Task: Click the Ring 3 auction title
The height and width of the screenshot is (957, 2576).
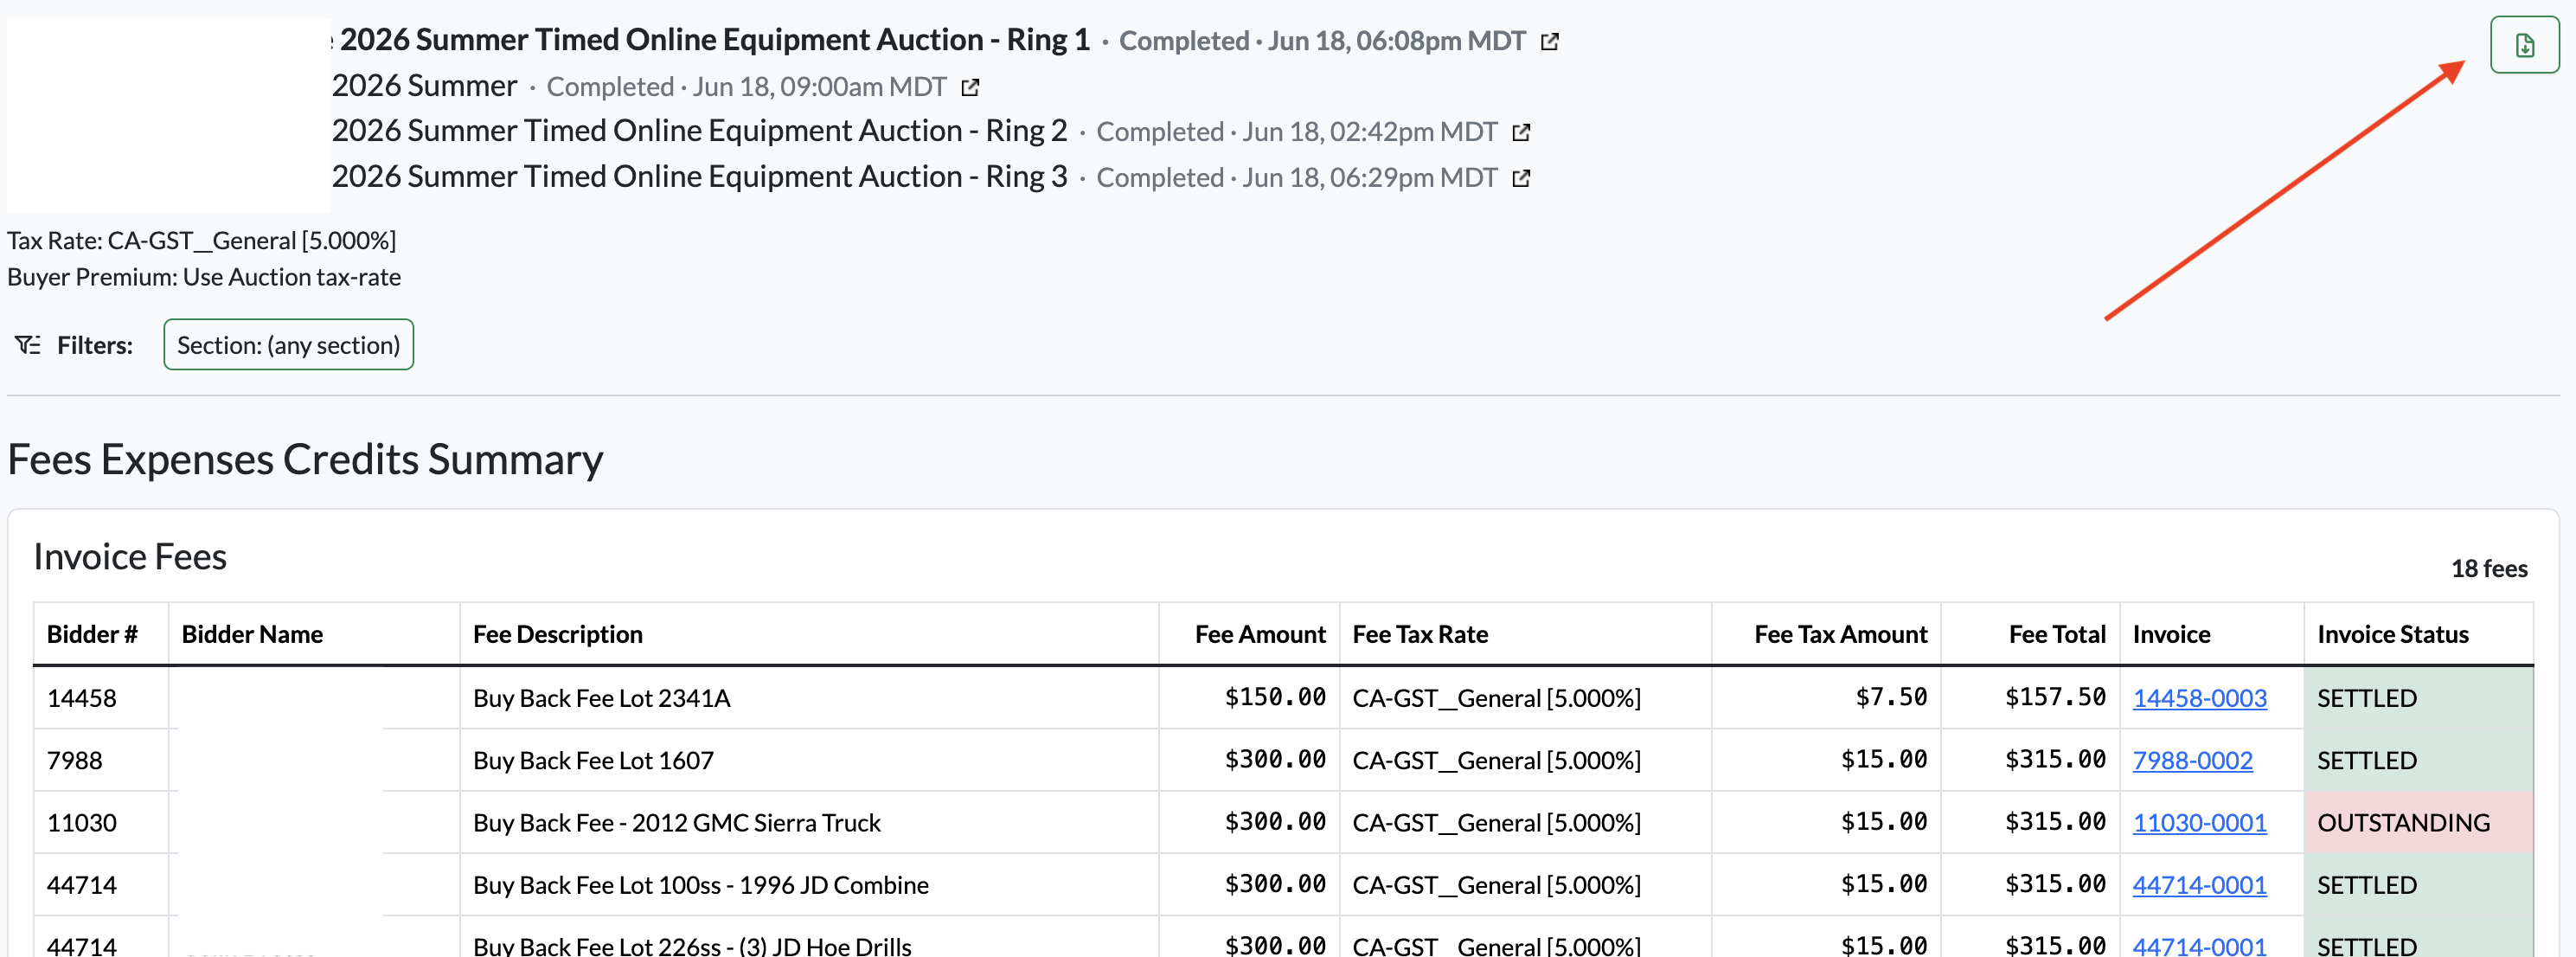Action: [x=699, y=177]
